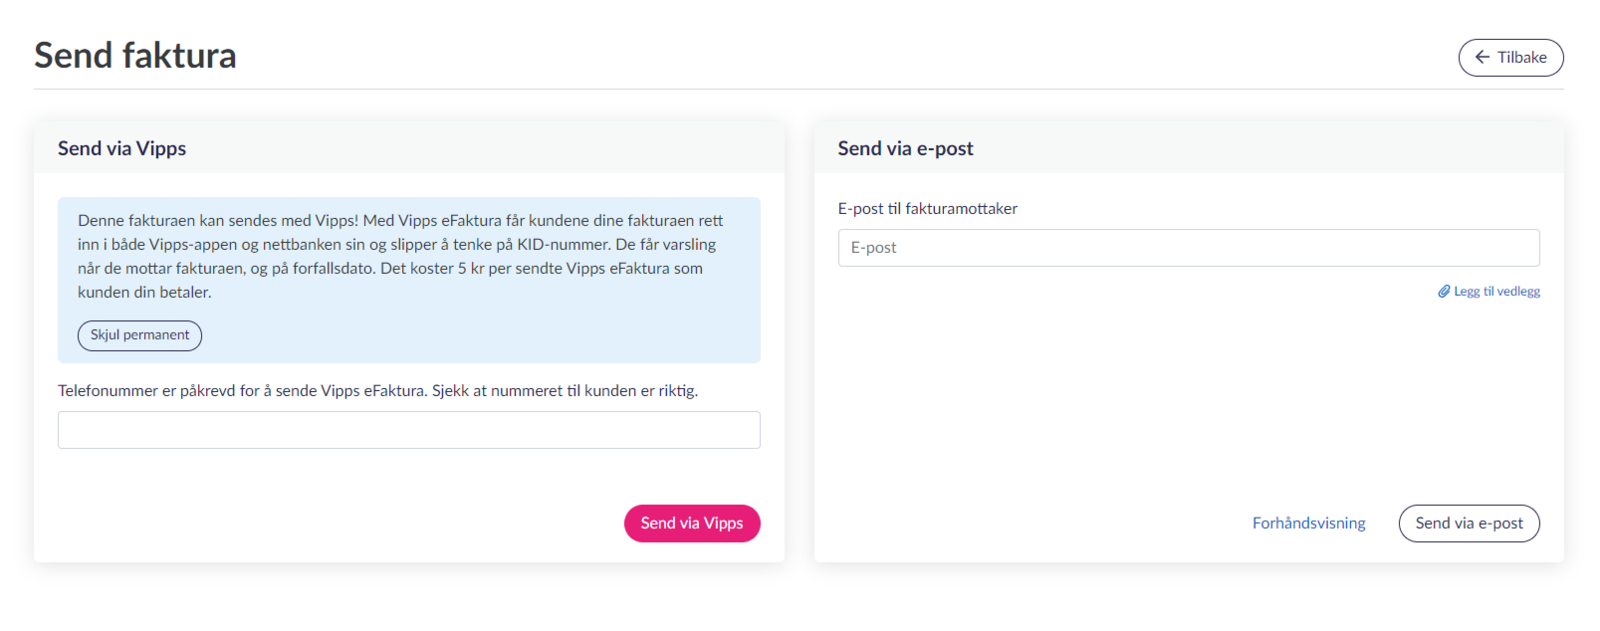Click the Legg til vedlegg text
This screenshot has height=631, width=1600.
click(x=1497, y=292)
